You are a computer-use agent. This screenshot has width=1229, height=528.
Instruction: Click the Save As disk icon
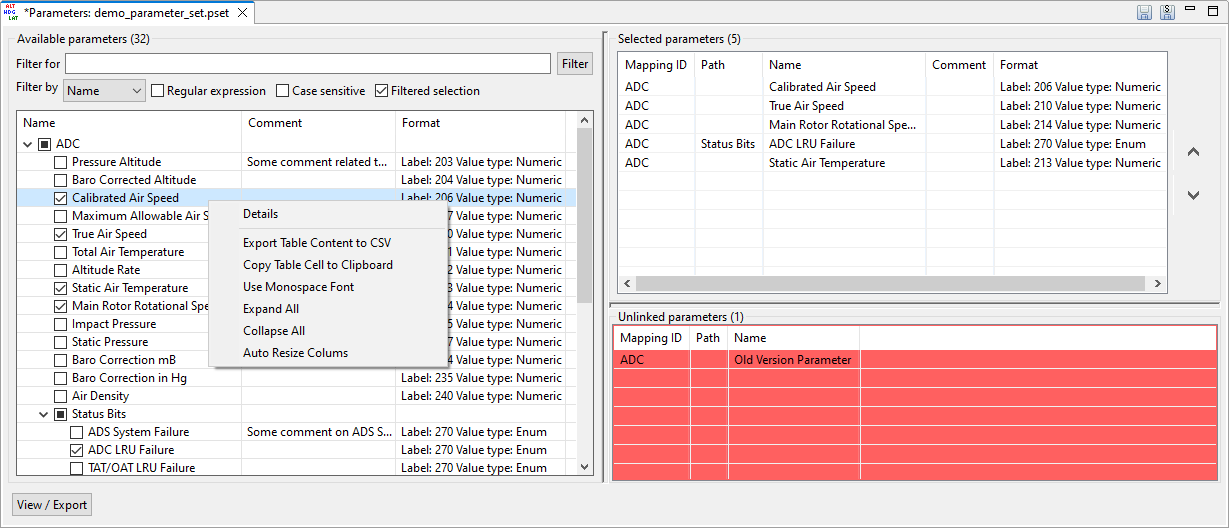tap(1167, 12)
